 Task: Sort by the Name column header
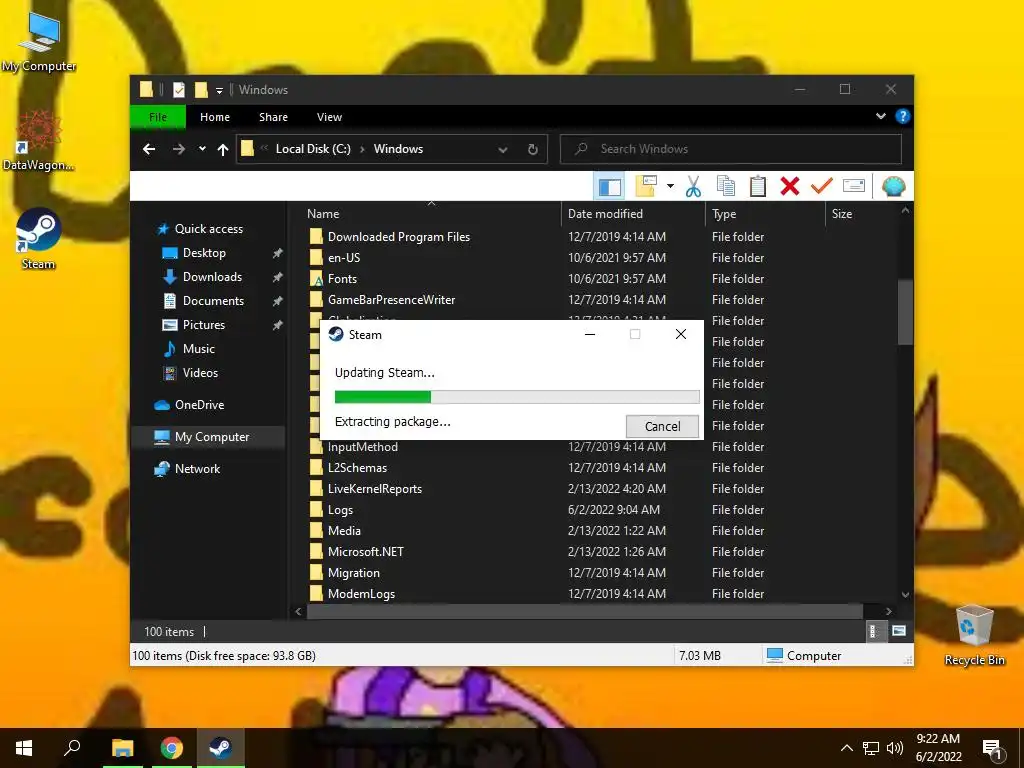pos(431,214)
